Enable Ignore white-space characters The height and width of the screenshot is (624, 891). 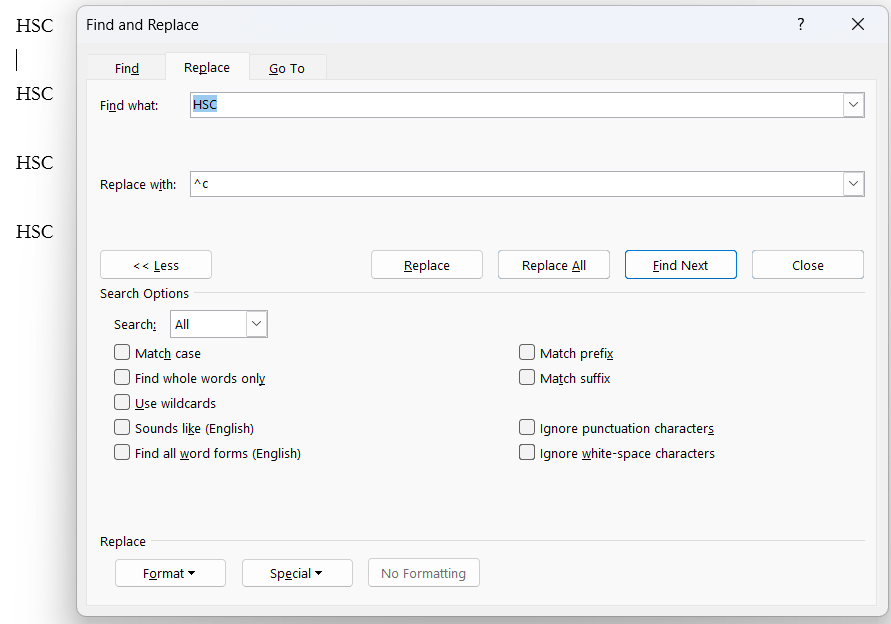527,452
